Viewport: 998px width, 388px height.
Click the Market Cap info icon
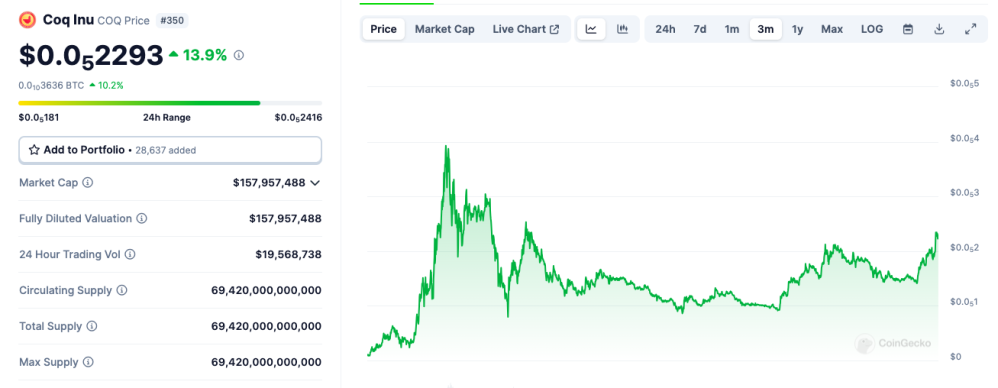pos(88,183)
